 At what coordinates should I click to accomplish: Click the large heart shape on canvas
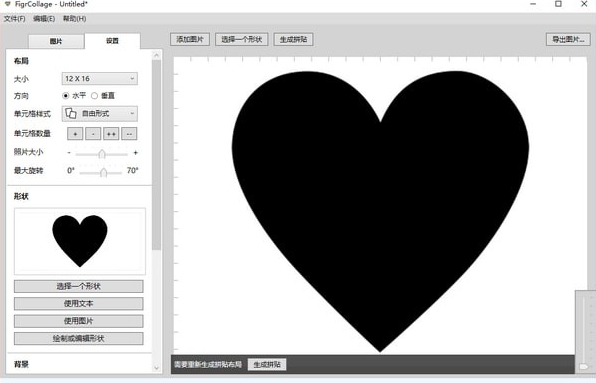pos(380,211)
